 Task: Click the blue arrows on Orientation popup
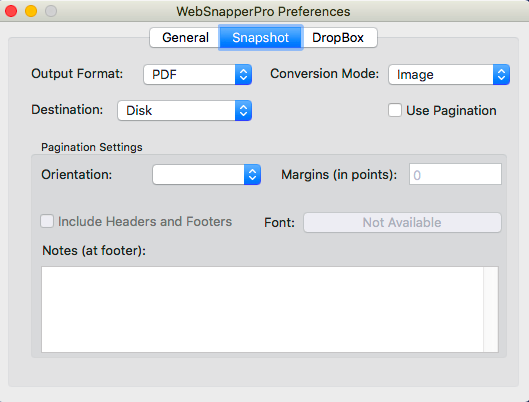[252, 174]
